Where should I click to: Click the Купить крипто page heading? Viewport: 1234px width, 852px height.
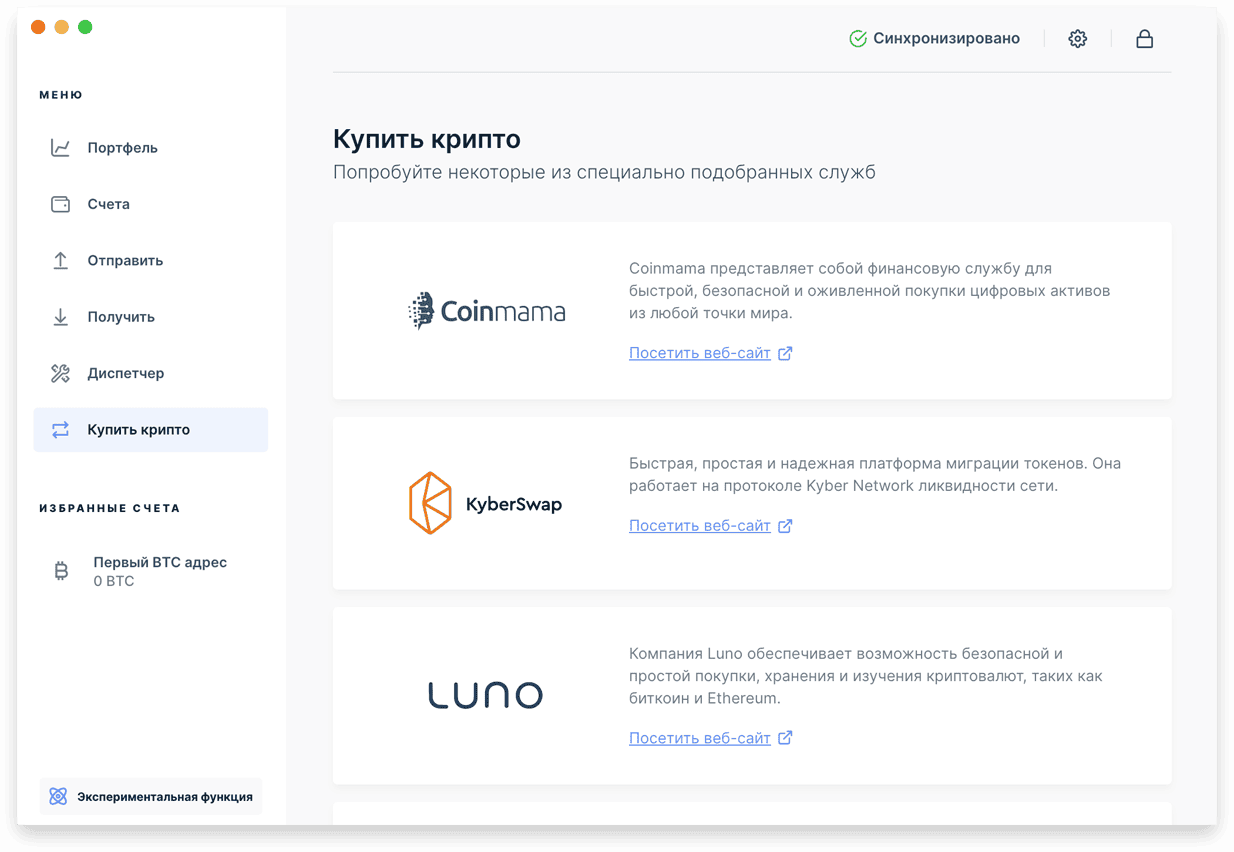tap(427, 139)
